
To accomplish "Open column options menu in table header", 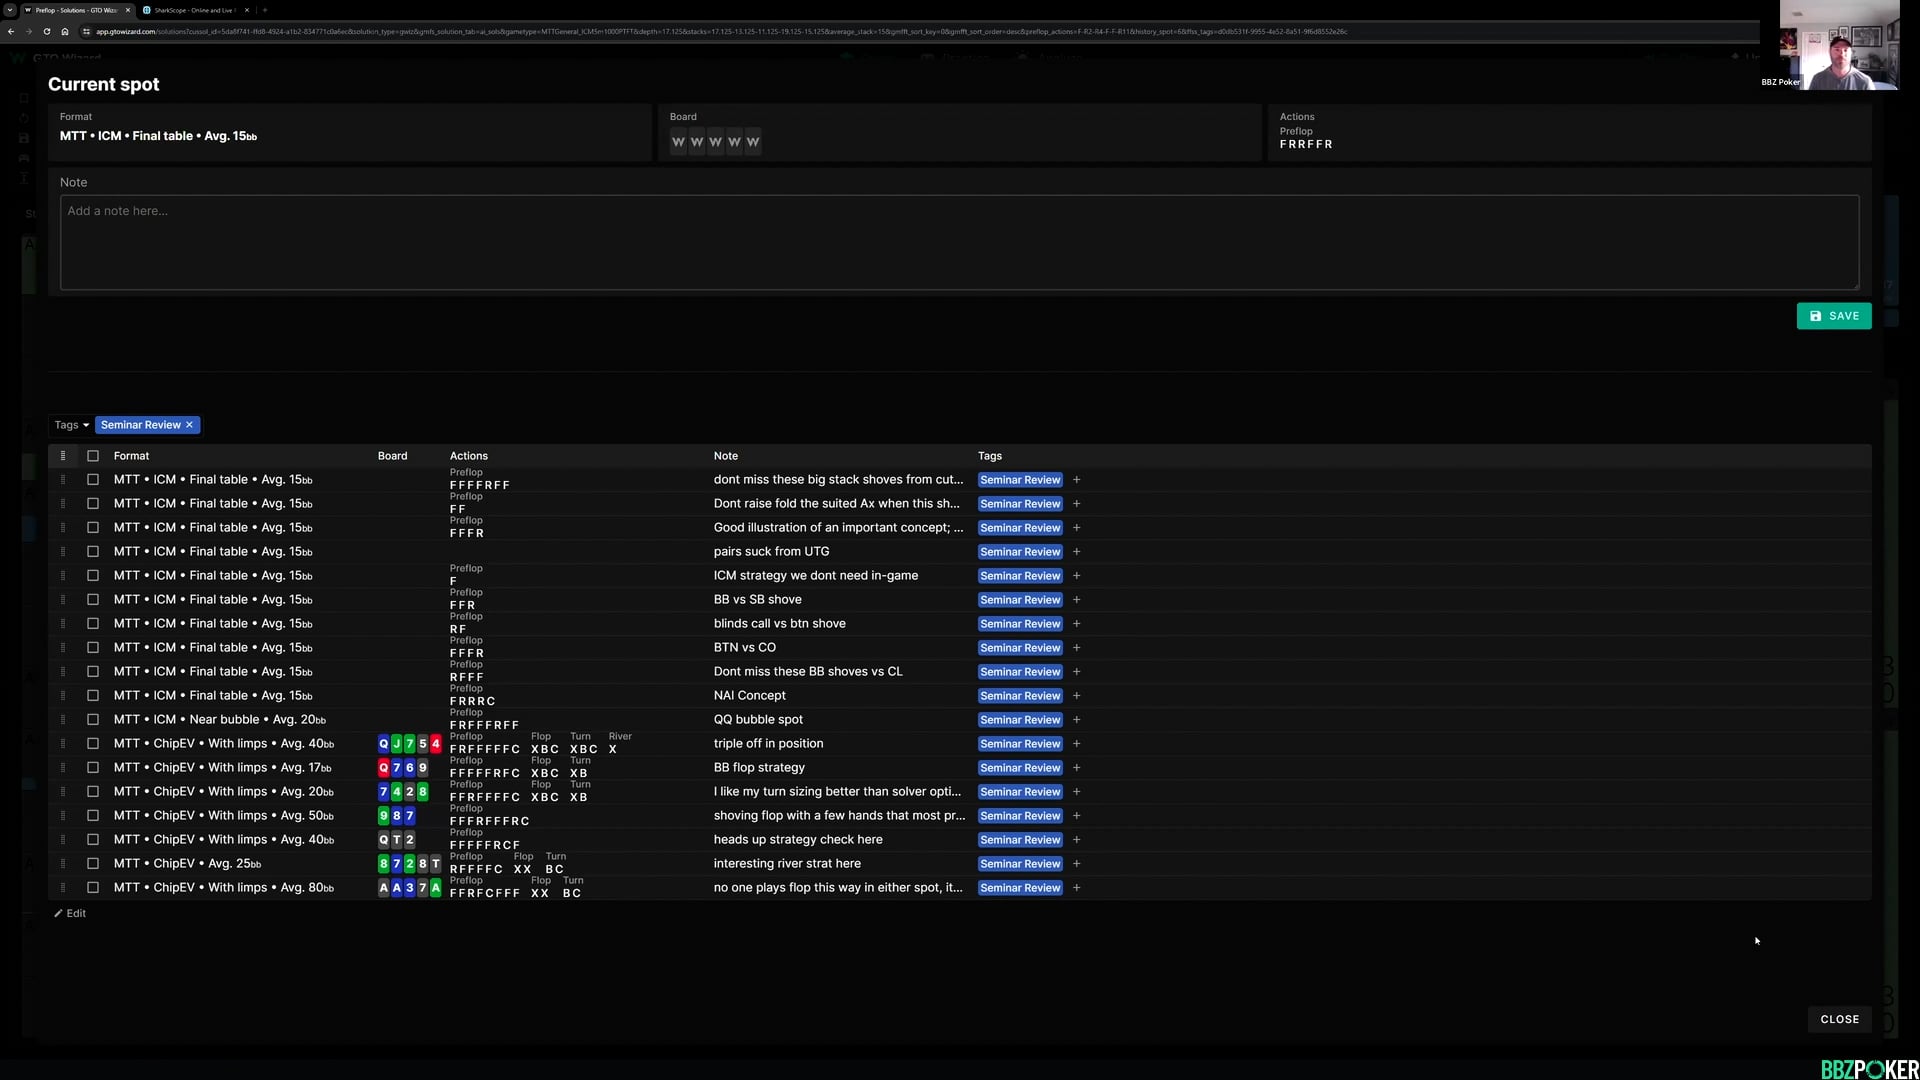I will click(x=63, y=456).
